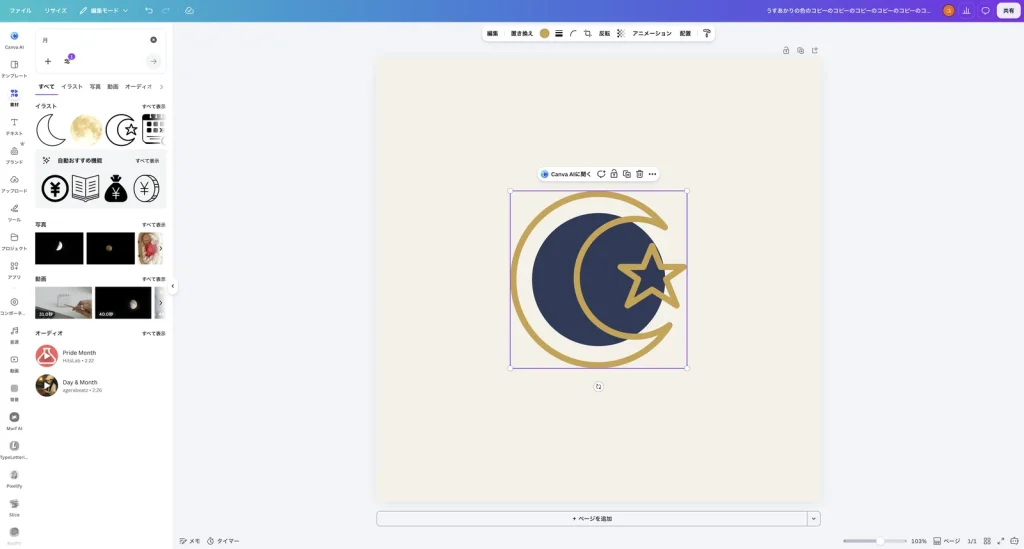Open the Tools (ツール) sidebar panel
Screen dimensions: 1024x549
coord(14,212)
